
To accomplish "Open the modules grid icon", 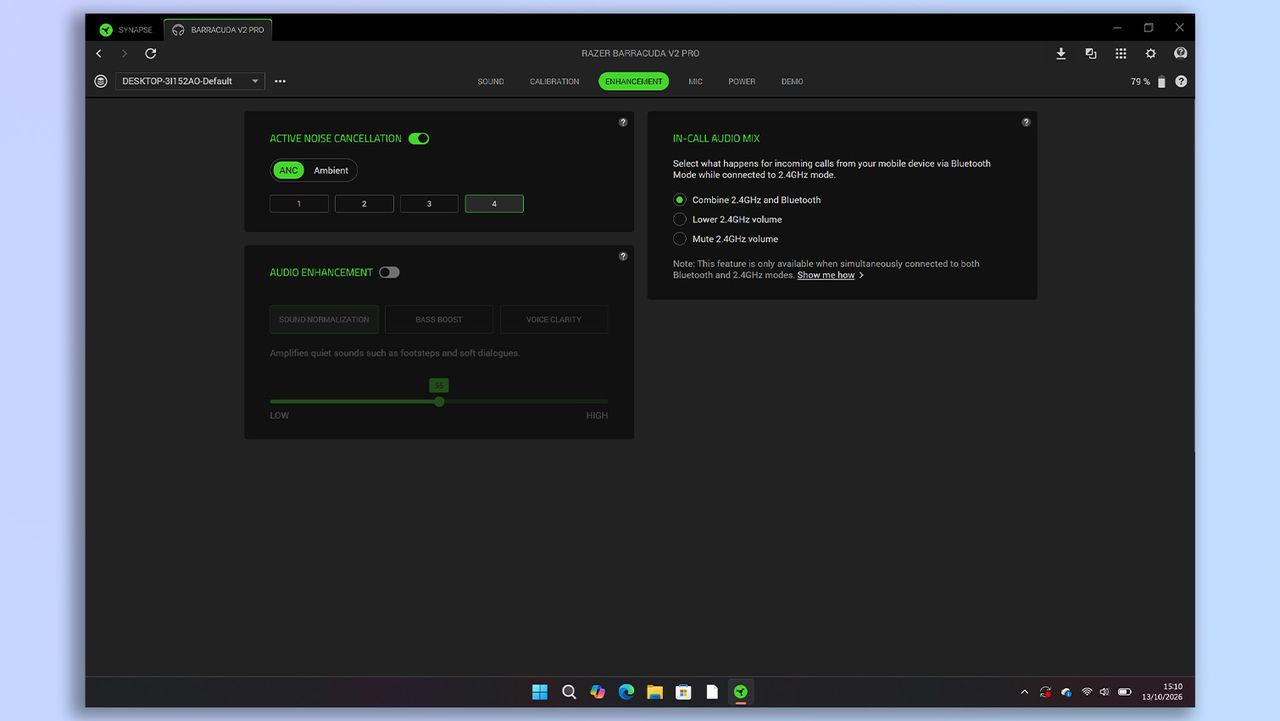I will (1121, 54).
